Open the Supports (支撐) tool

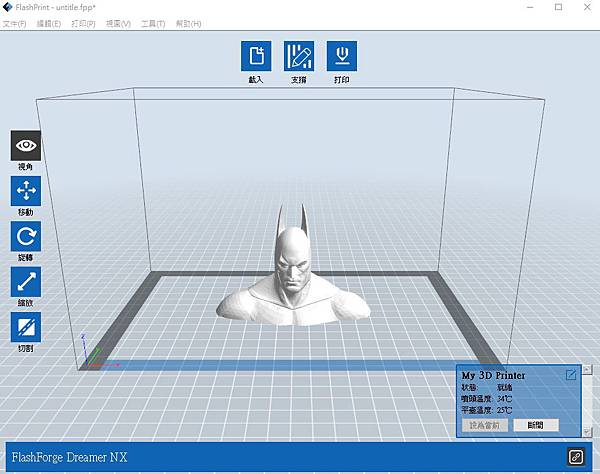(x=299, y=56)
